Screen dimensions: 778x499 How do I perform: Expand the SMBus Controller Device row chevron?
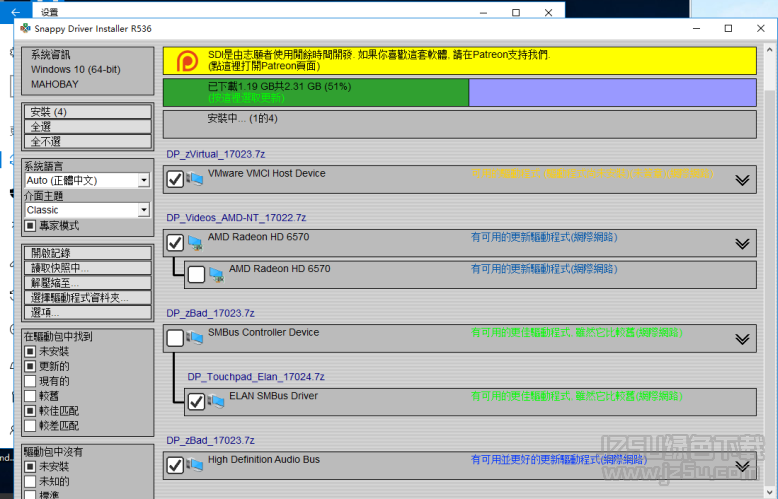click(x=742, y=338)
